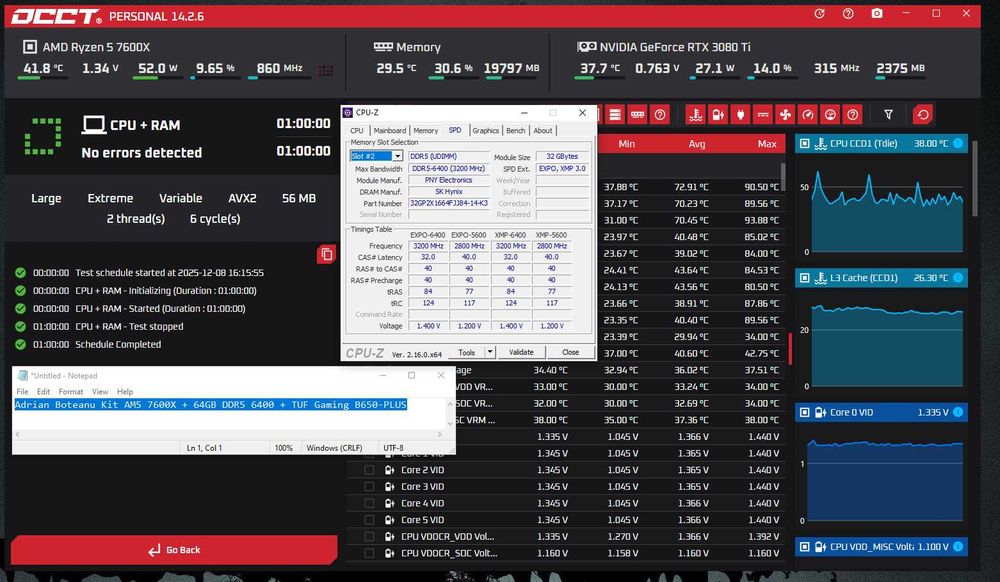Viewport: 1000px width, 582px height.
Task: Open the list-view icon in OCCT monitoring toolbar
Action: coord(615,115)
